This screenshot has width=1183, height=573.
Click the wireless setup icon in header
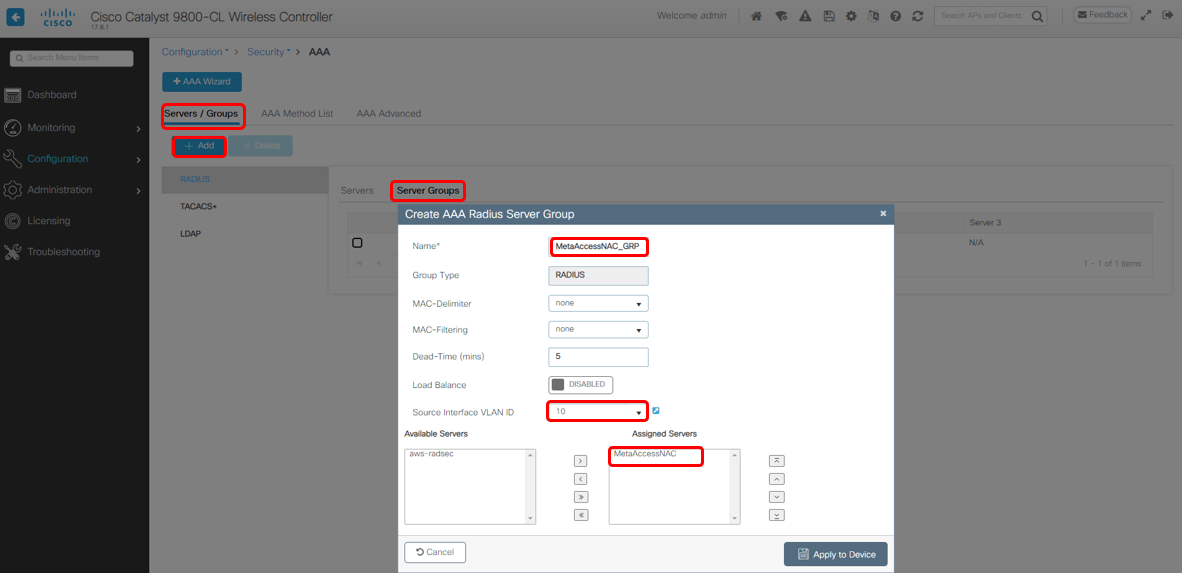click(x=781, y=16)
